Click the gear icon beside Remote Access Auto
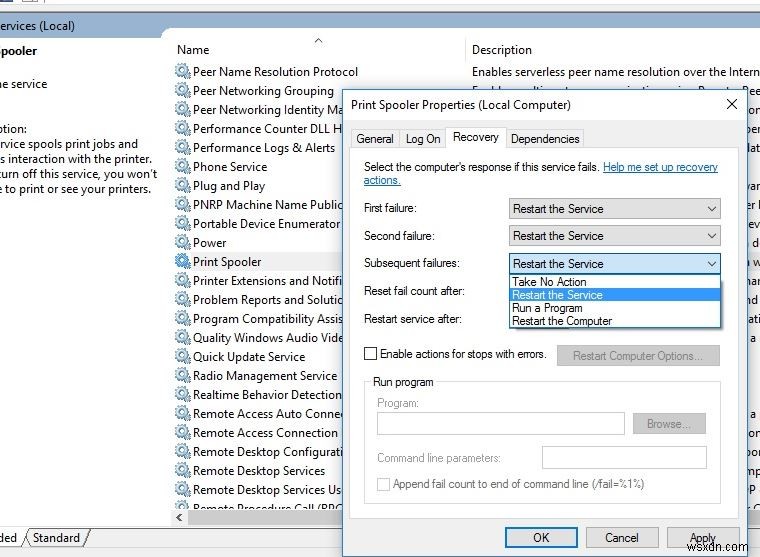The height and width of the screenshot is (557, 760). click(x=182, y=414)
